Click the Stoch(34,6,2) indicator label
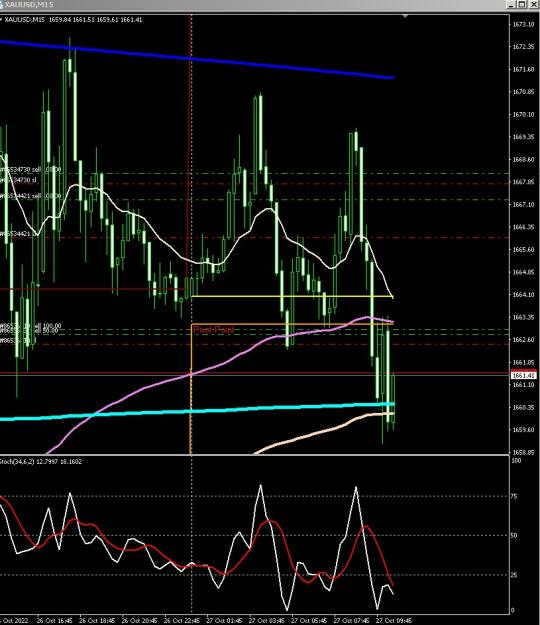Image resolution: width=540 pixels, height=625 pixels. 41,462
